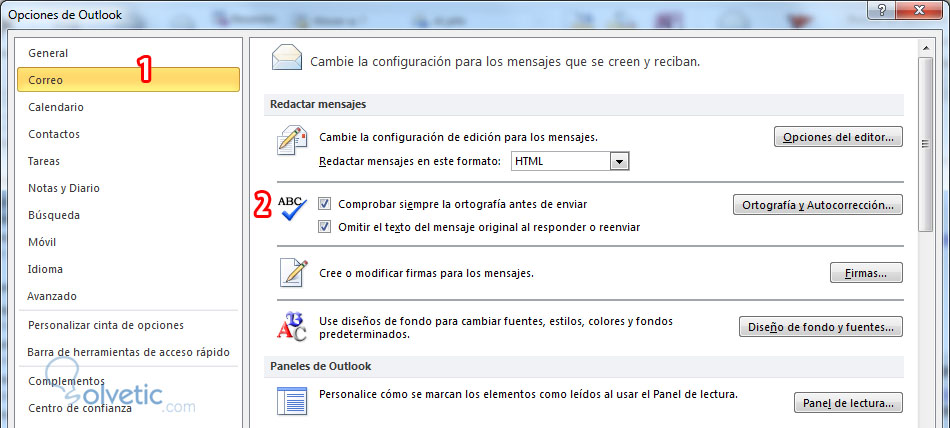Image resolution: width=950 pixels, height=428 pixels.
Task: Open Barra de herramientas de acceso rápido
Action: 129,352
